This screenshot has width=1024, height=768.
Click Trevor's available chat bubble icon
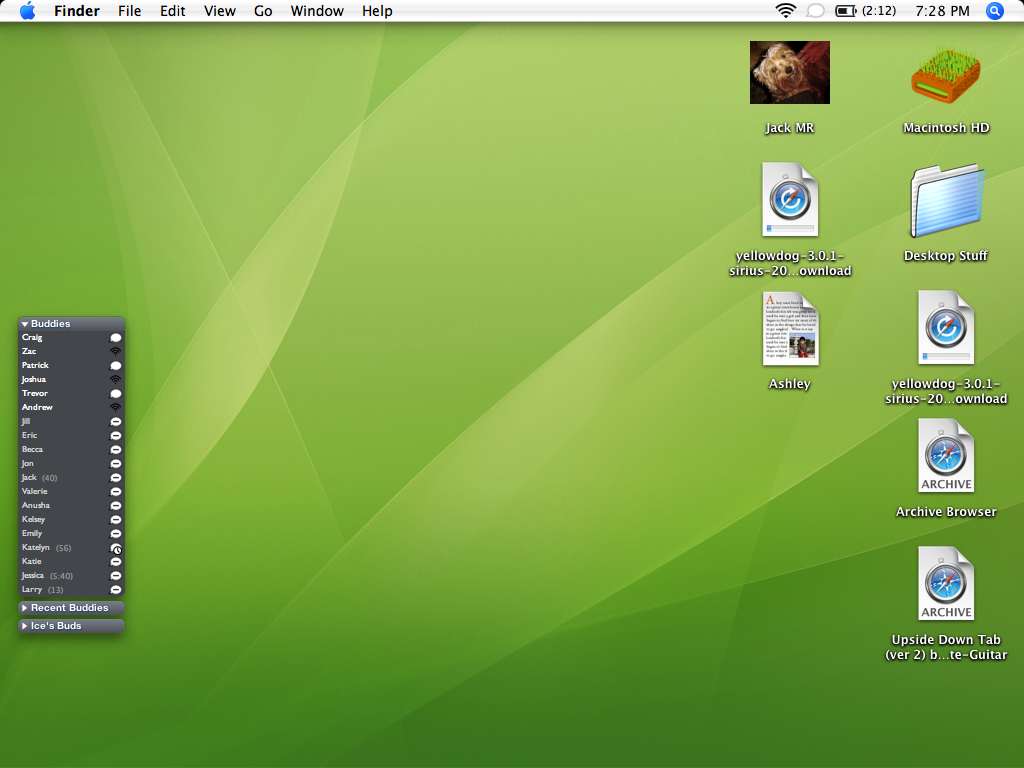[x=116, y=394]
